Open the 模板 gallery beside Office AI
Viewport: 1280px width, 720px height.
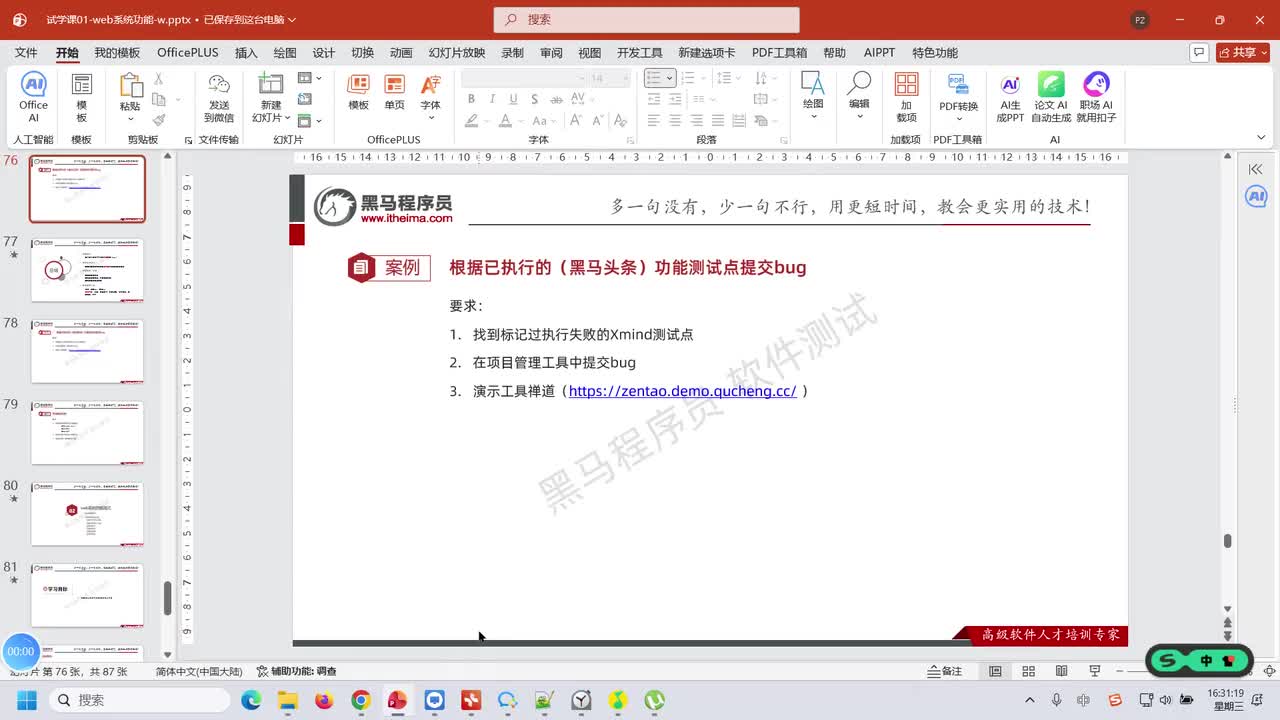tap(82, 97)
